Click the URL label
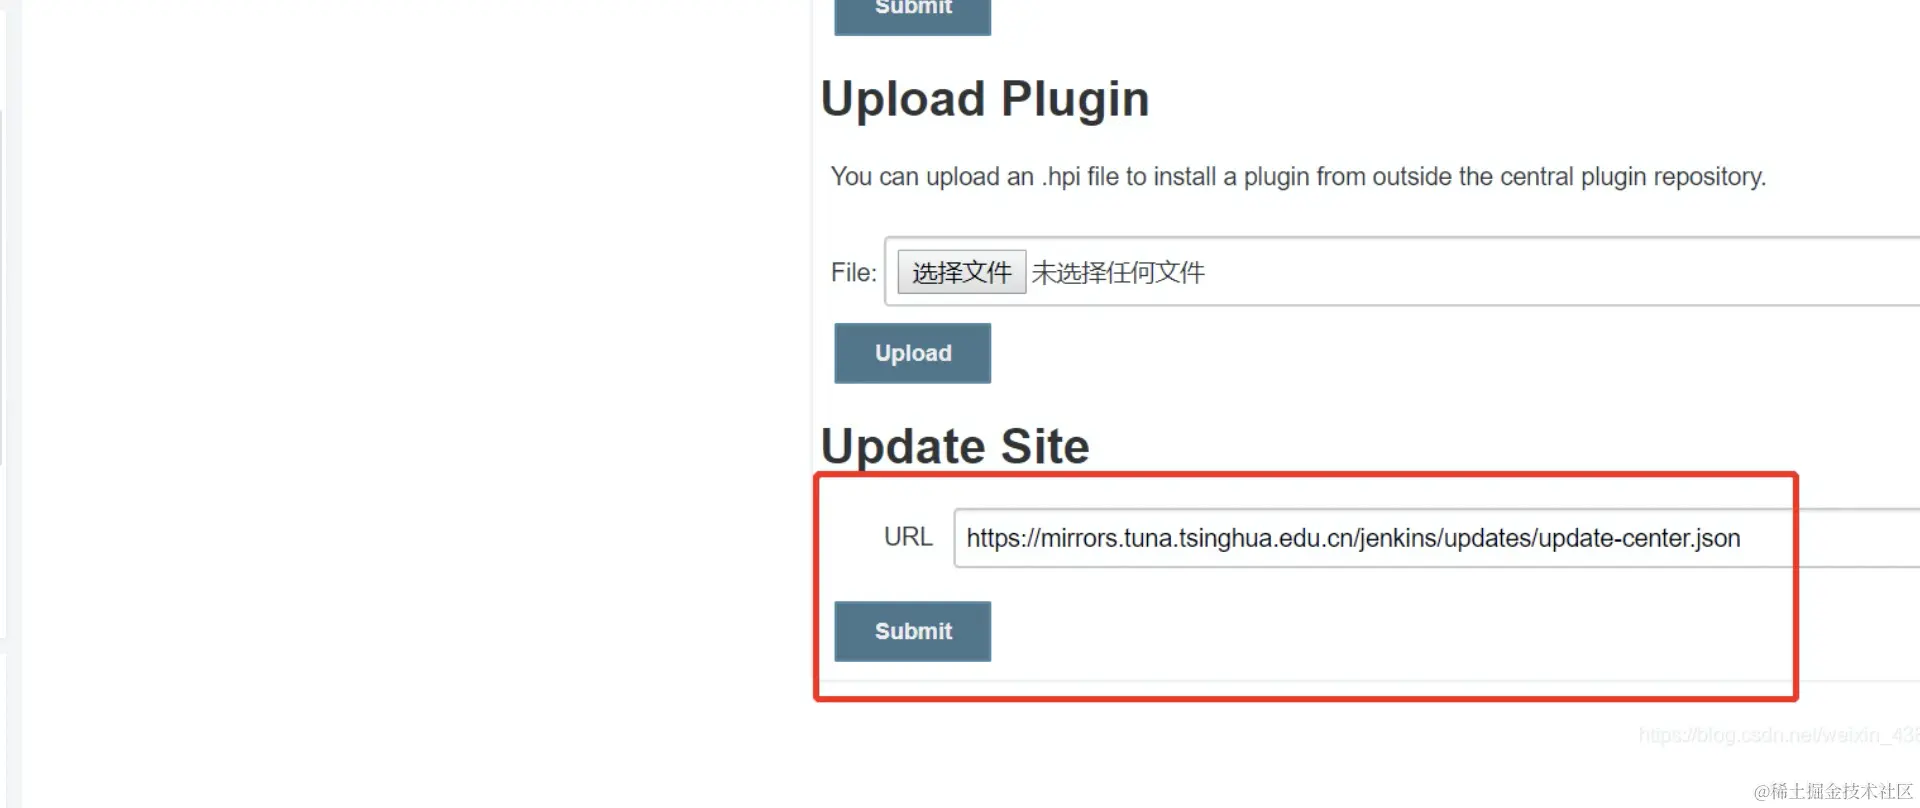This screenshot has width=1920, height=808. [x=908, y=537]
